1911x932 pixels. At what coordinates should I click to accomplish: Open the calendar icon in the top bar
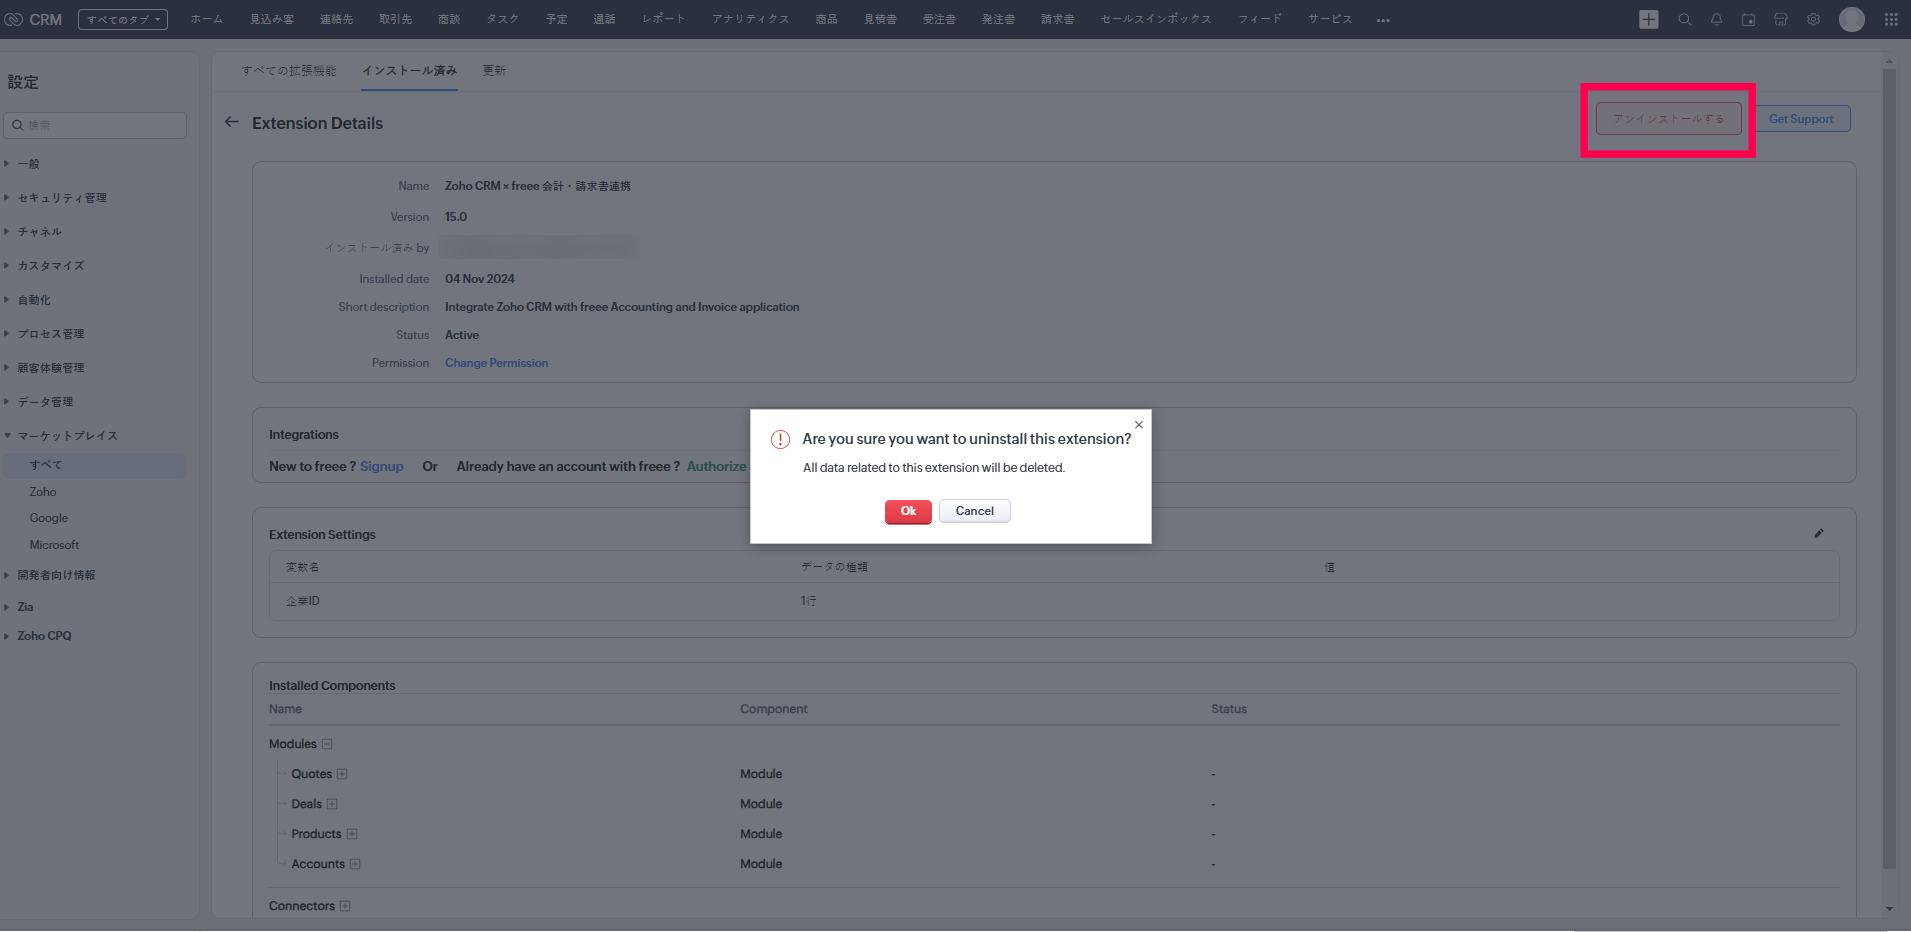point(1749,19)
